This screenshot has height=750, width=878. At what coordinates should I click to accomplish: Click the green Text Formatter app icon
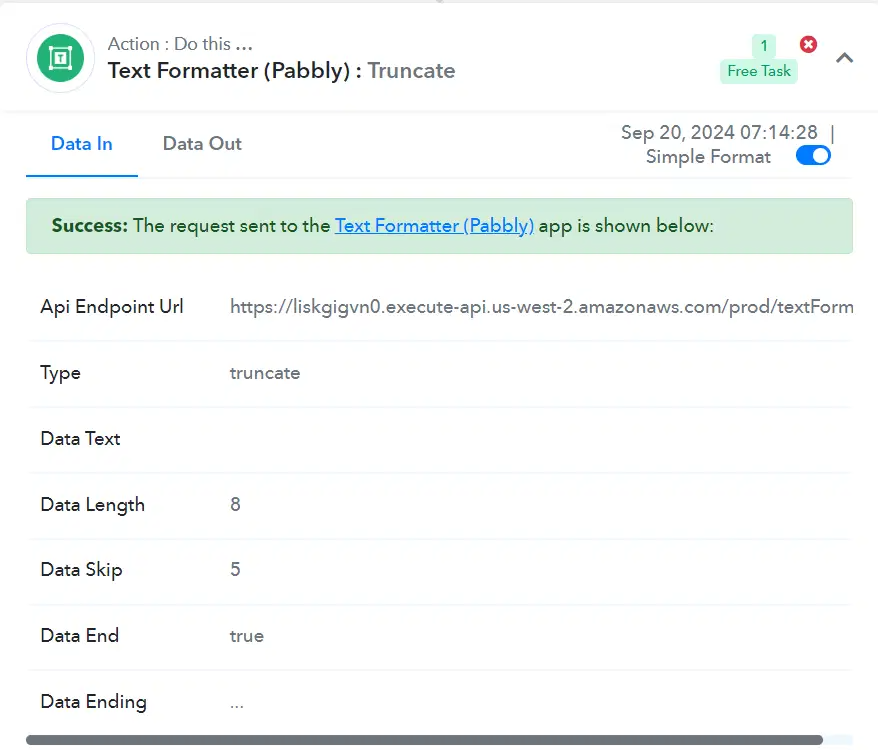(x=60, y=58)
